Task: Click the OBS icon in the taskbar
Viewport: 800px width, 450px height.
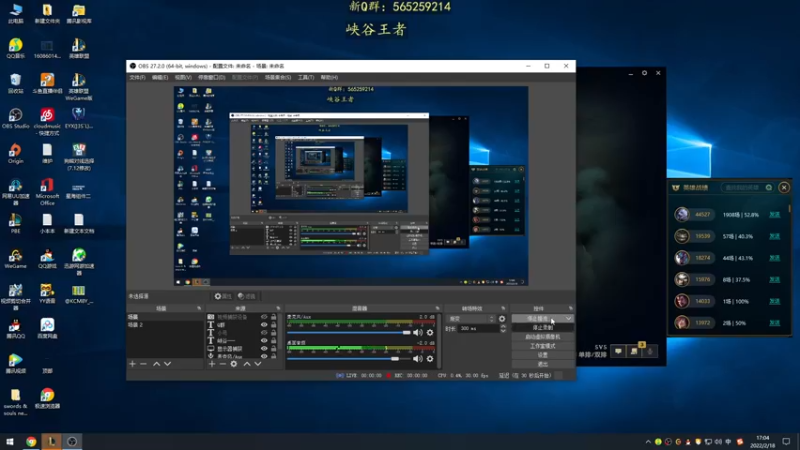Action: pyautogui.click(x=72, y=441)
